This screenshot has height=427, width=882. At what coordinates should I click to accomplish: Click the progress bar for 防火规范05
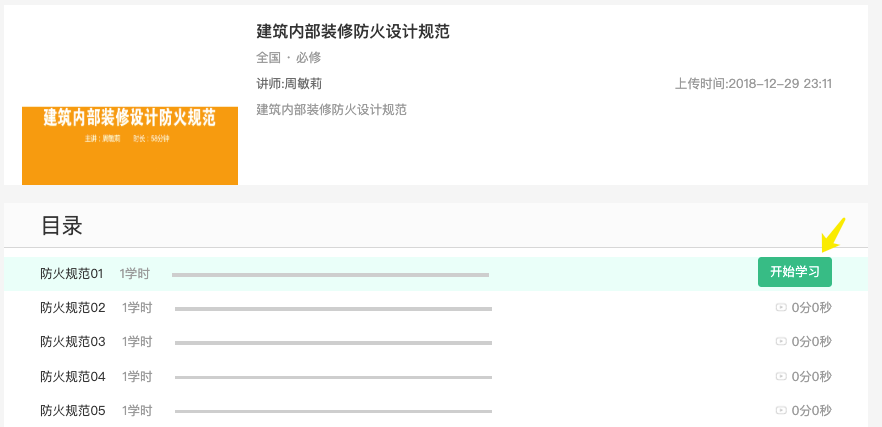(333, 411)
